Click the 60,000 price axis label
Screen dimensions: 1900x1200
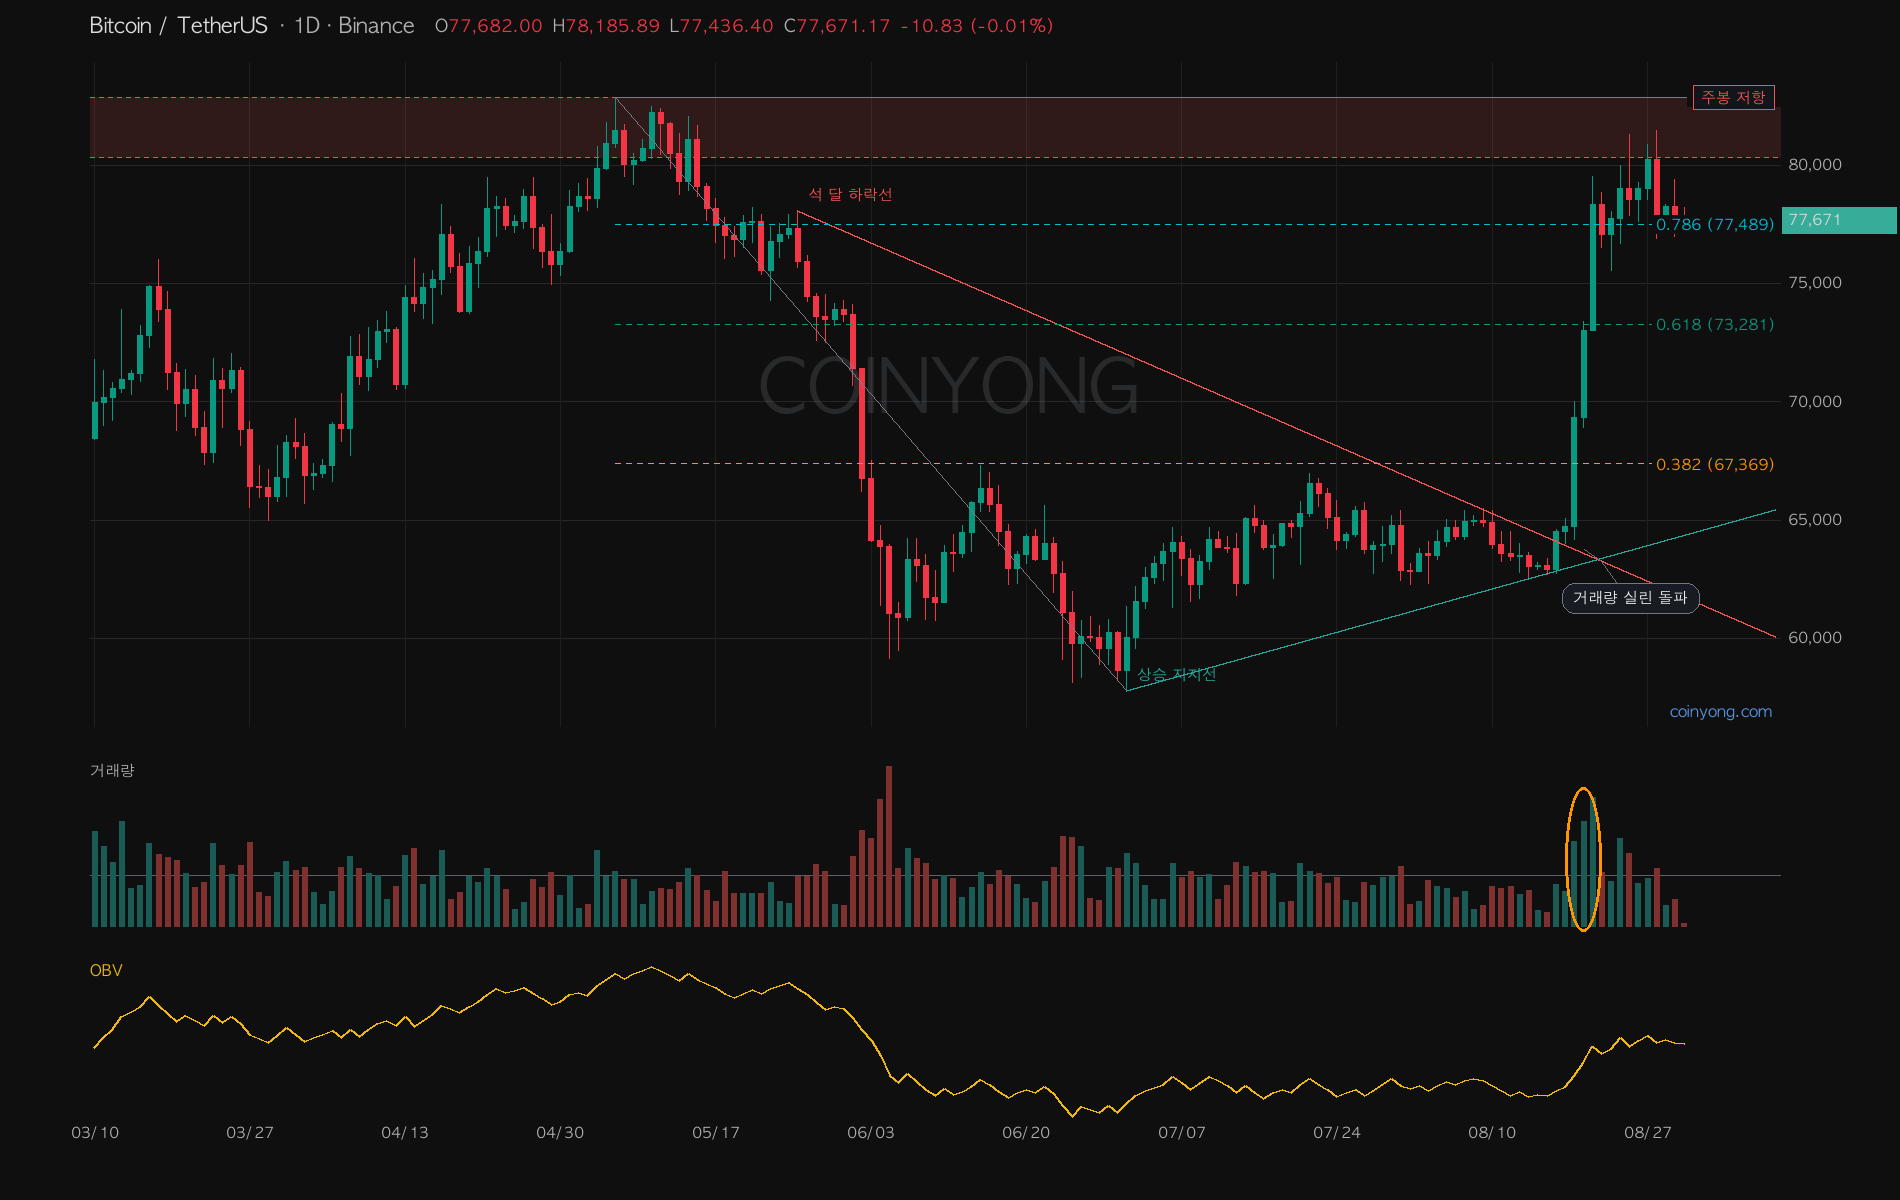(1814, 638)
